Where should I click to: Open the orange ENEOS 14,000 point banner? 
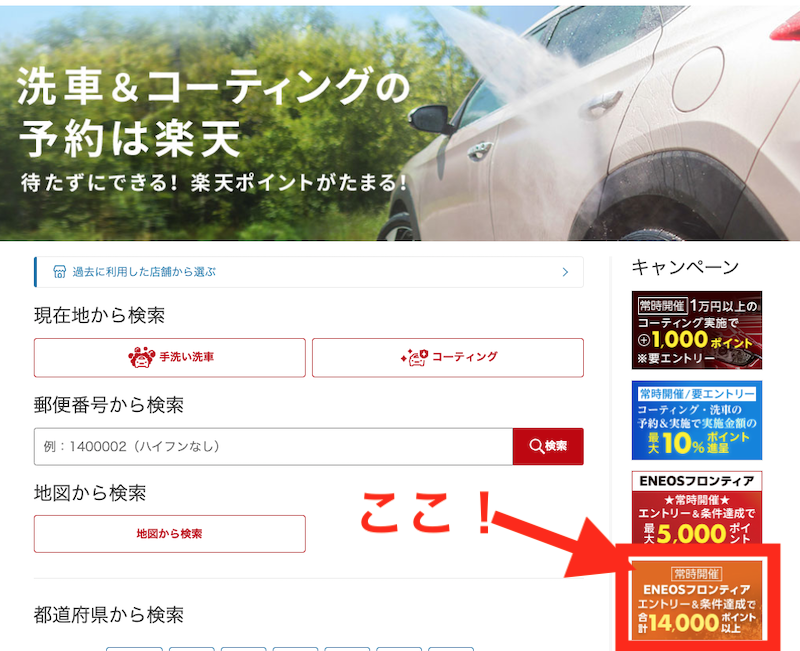coord(696,600)
